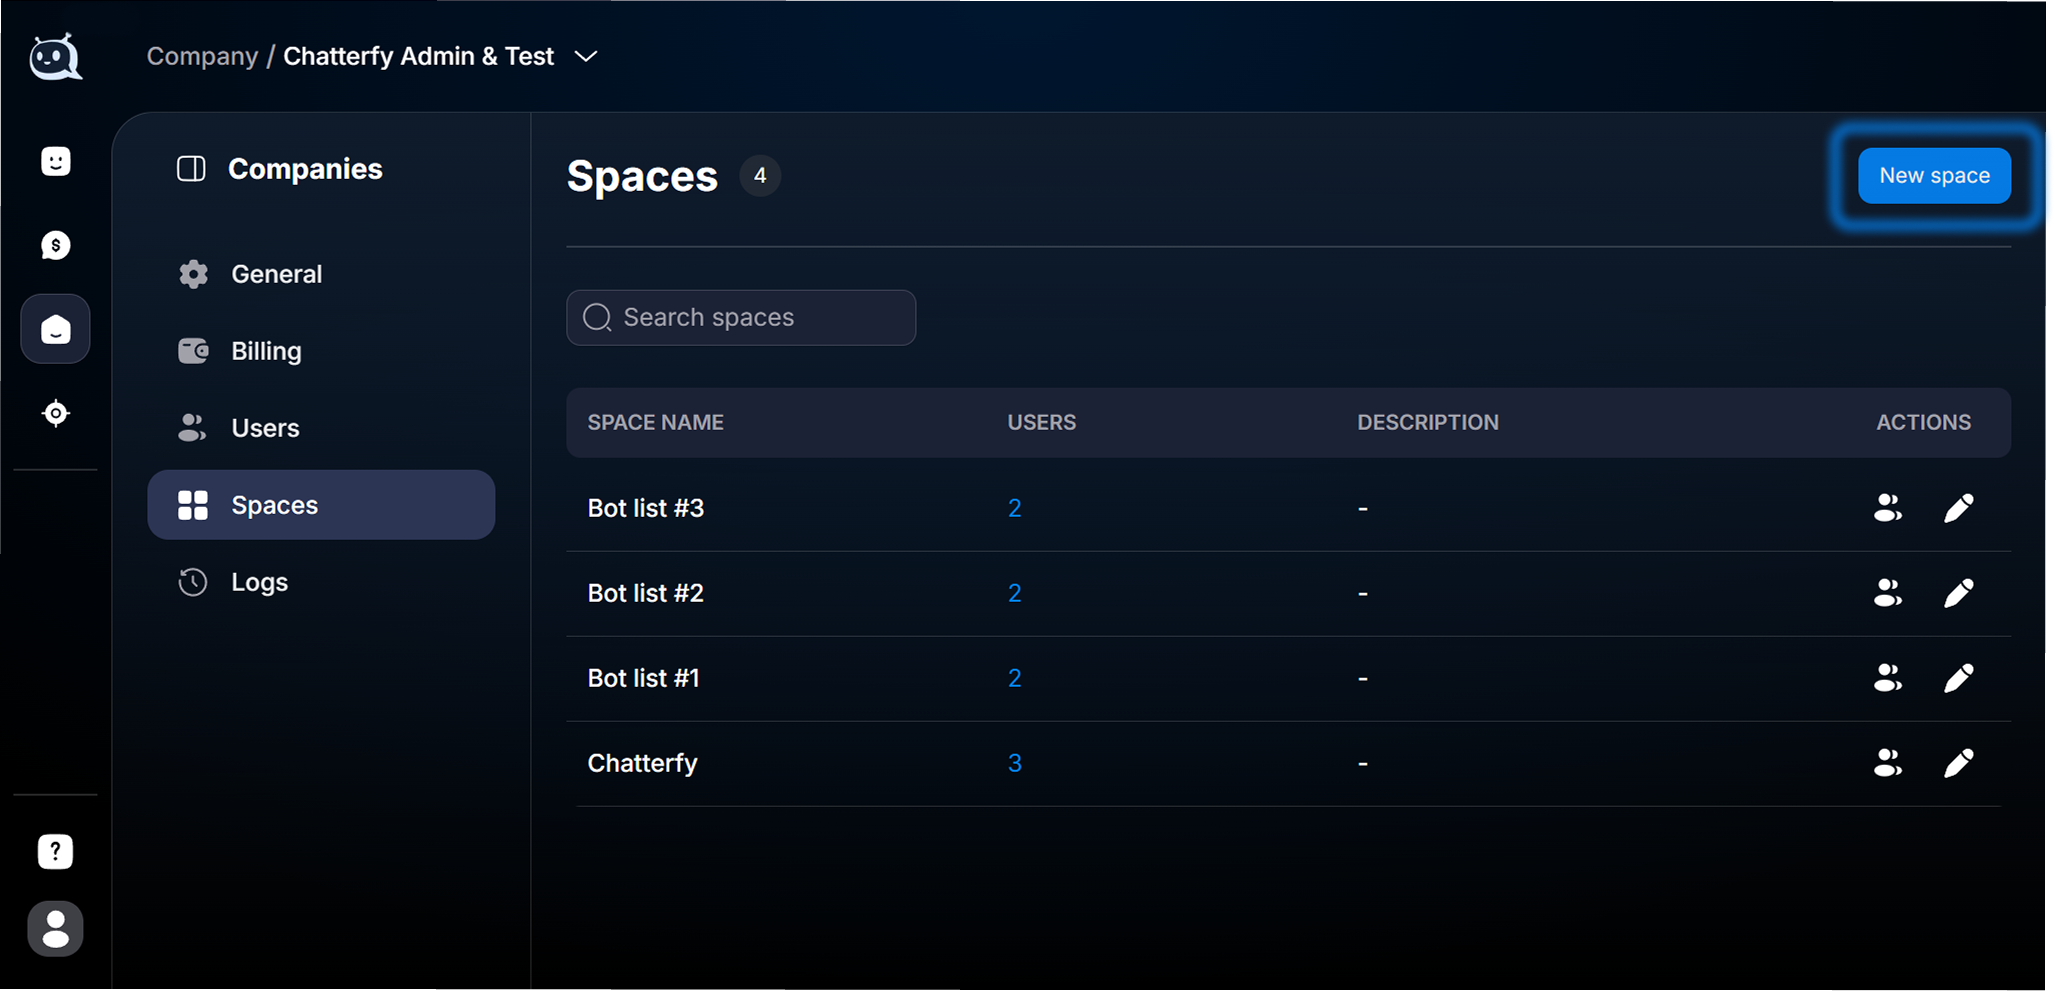Focus the Search spaces field
This screenshot has width=2055, height=991.
pos(741,318)
